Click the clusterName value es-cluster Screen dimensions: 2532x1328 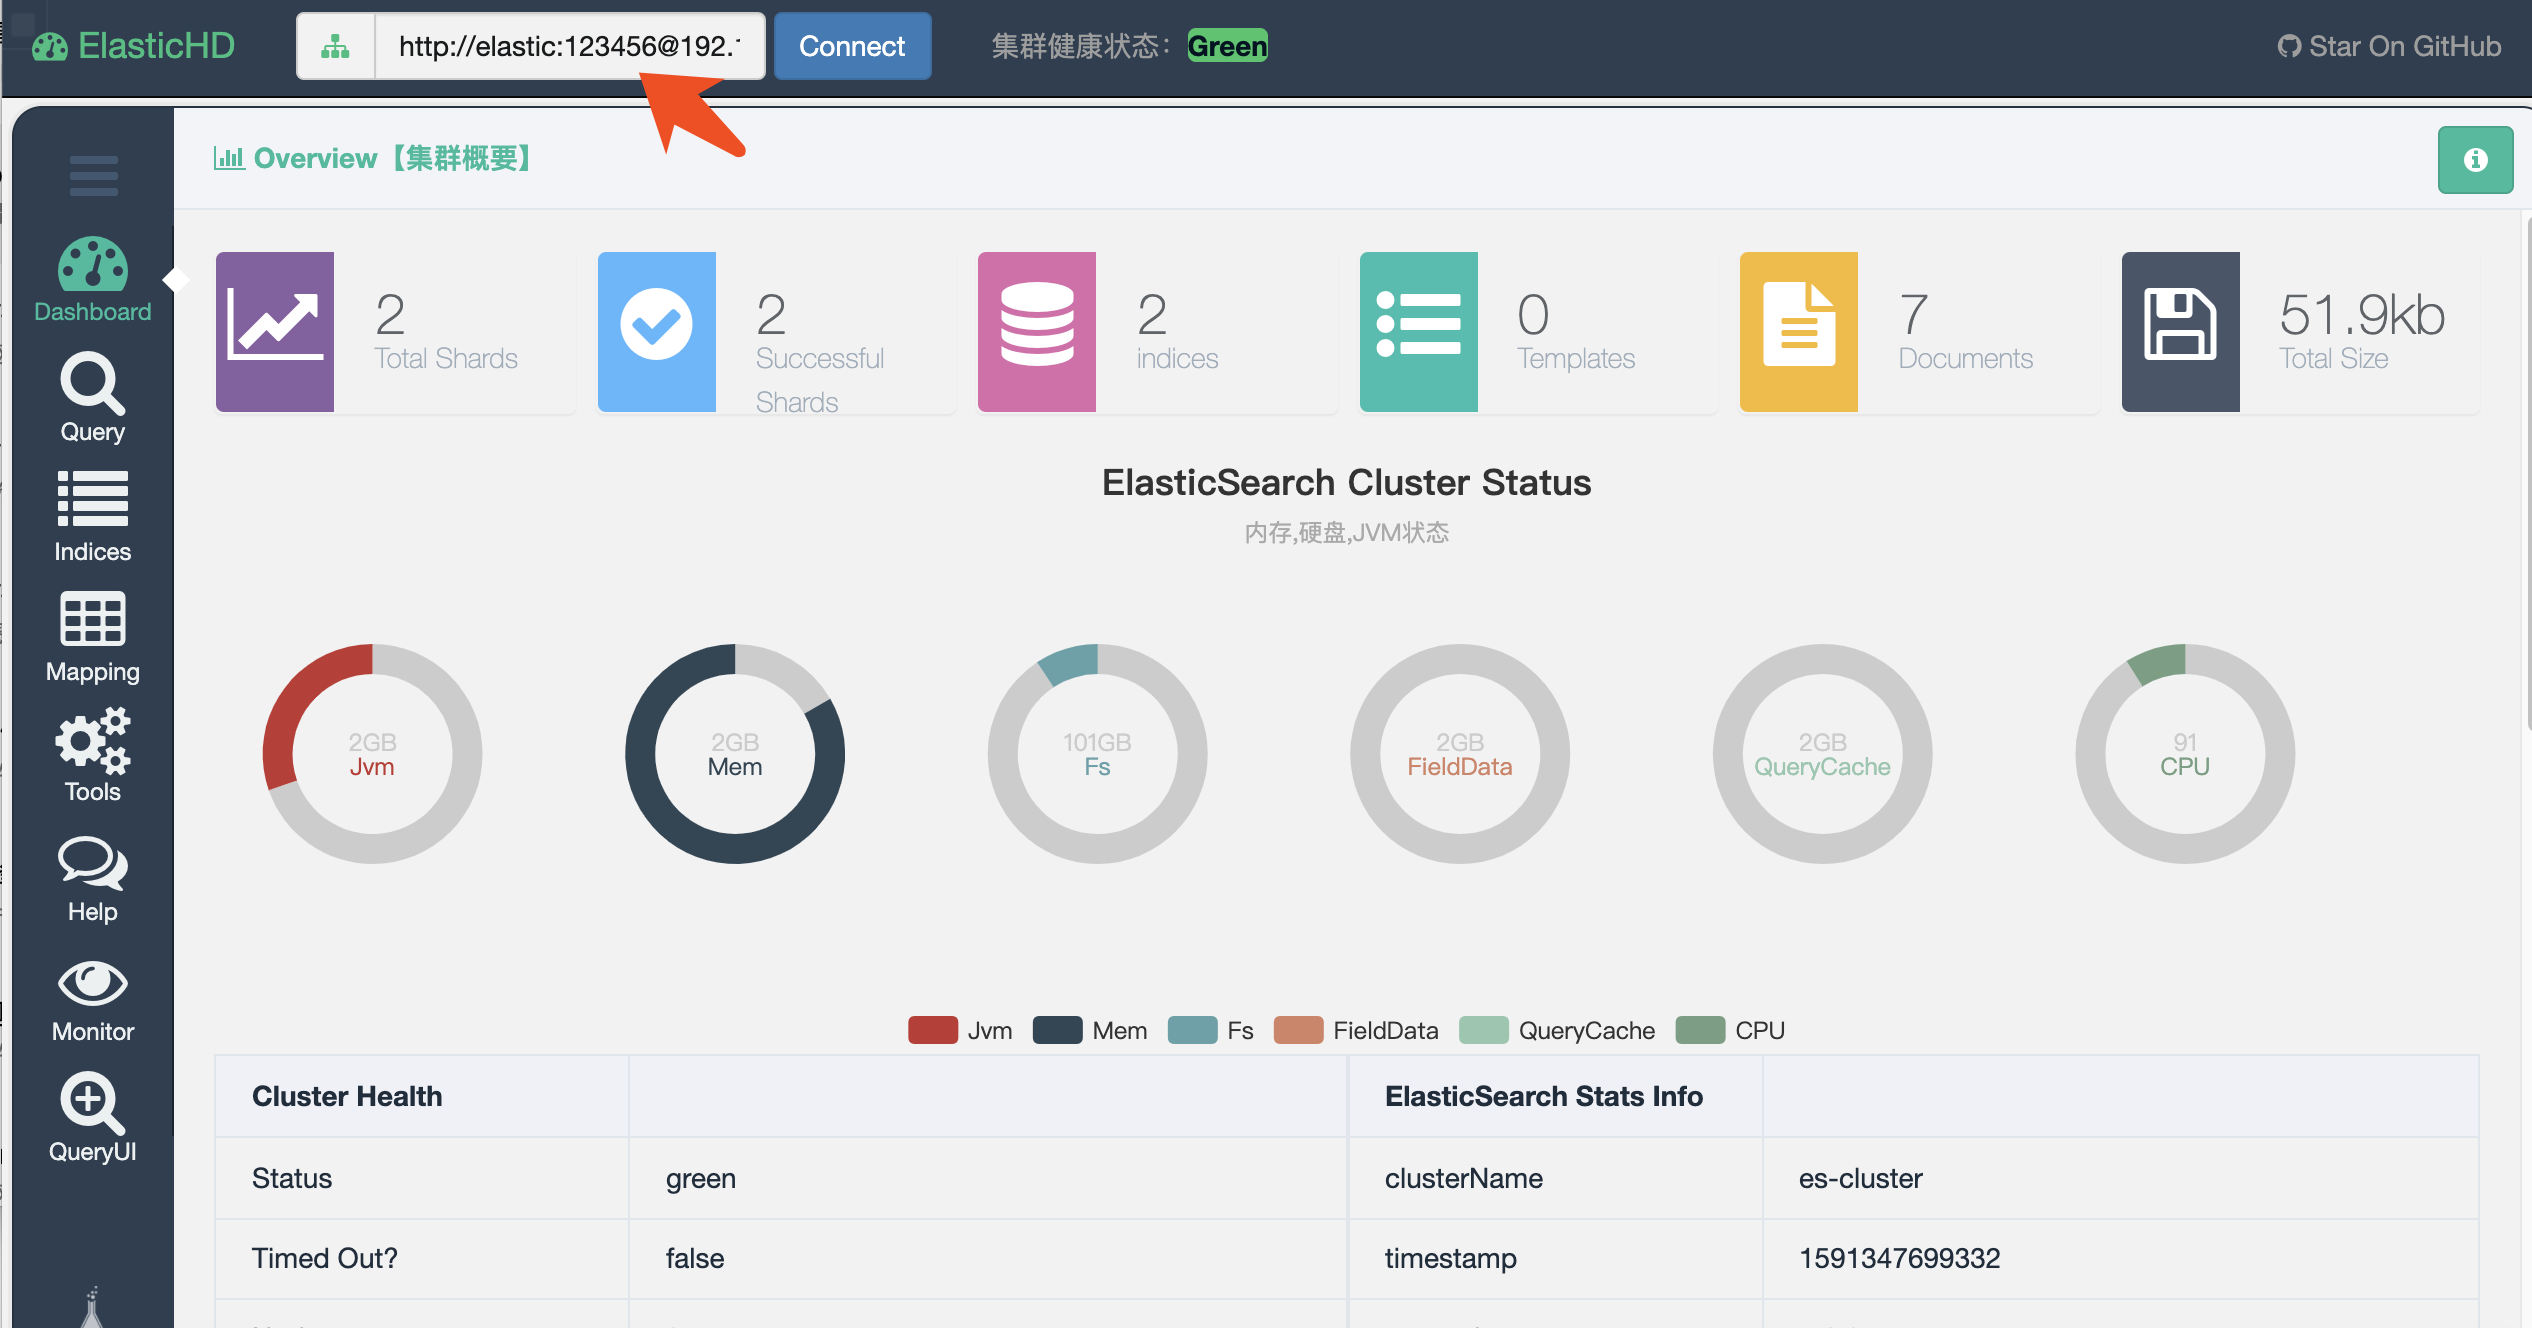[1860, 1178]
